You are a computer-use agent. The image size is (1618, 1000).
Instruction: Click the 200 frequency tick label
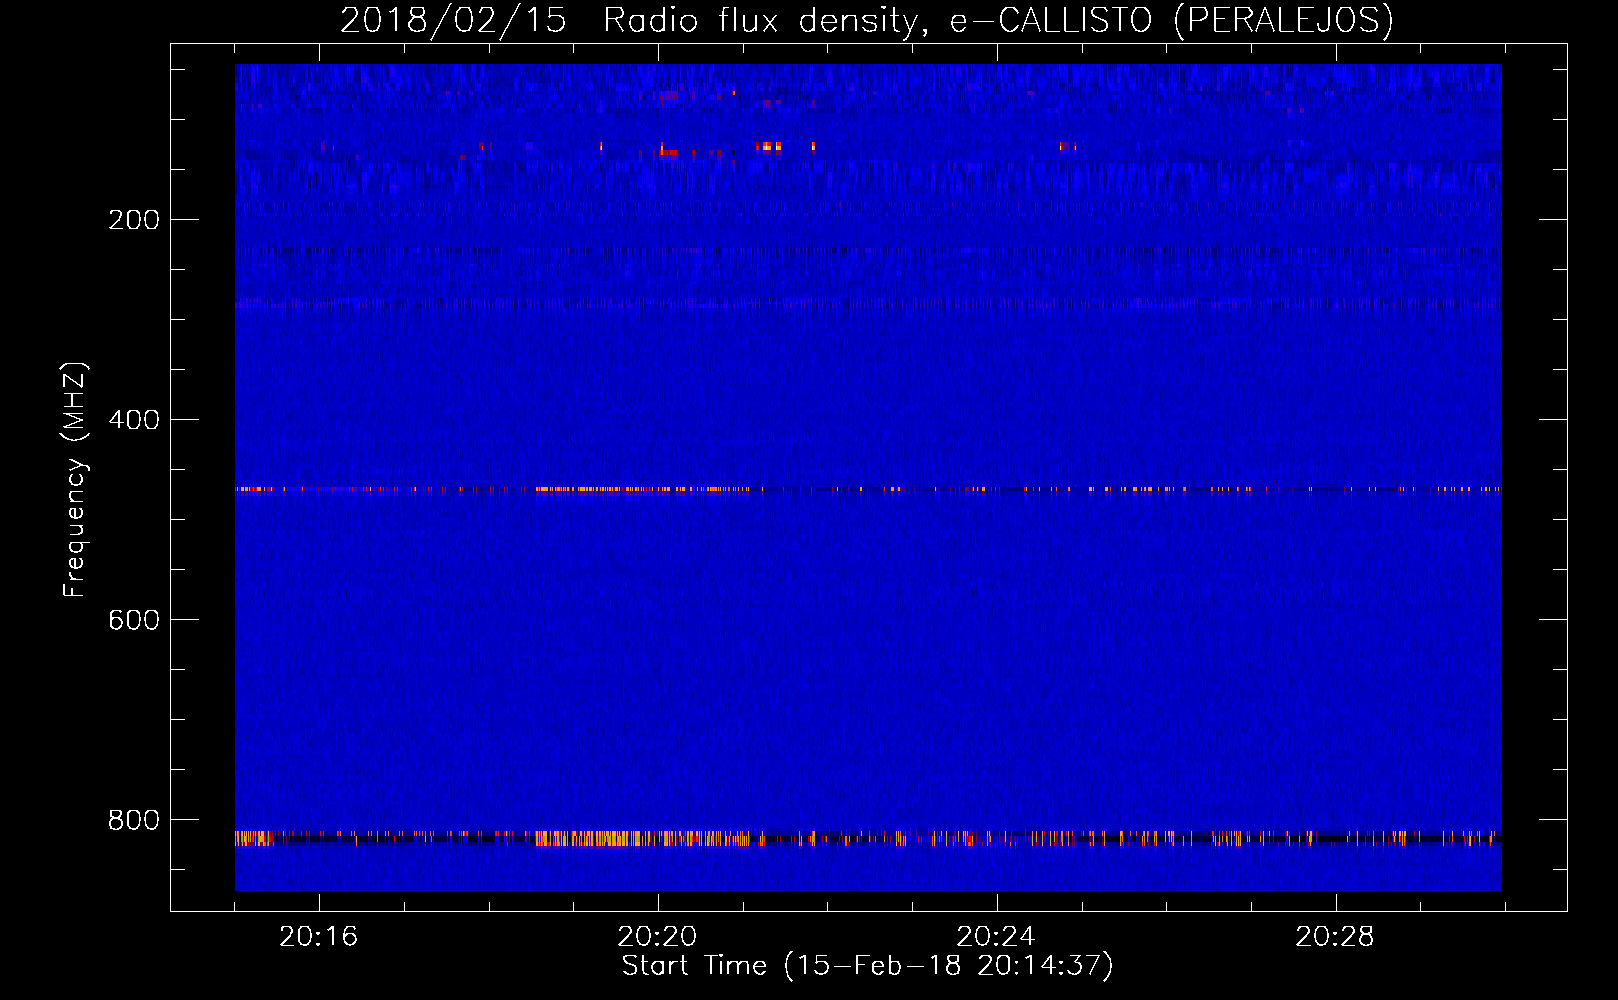pyautogui.click(x=134, y=220)
